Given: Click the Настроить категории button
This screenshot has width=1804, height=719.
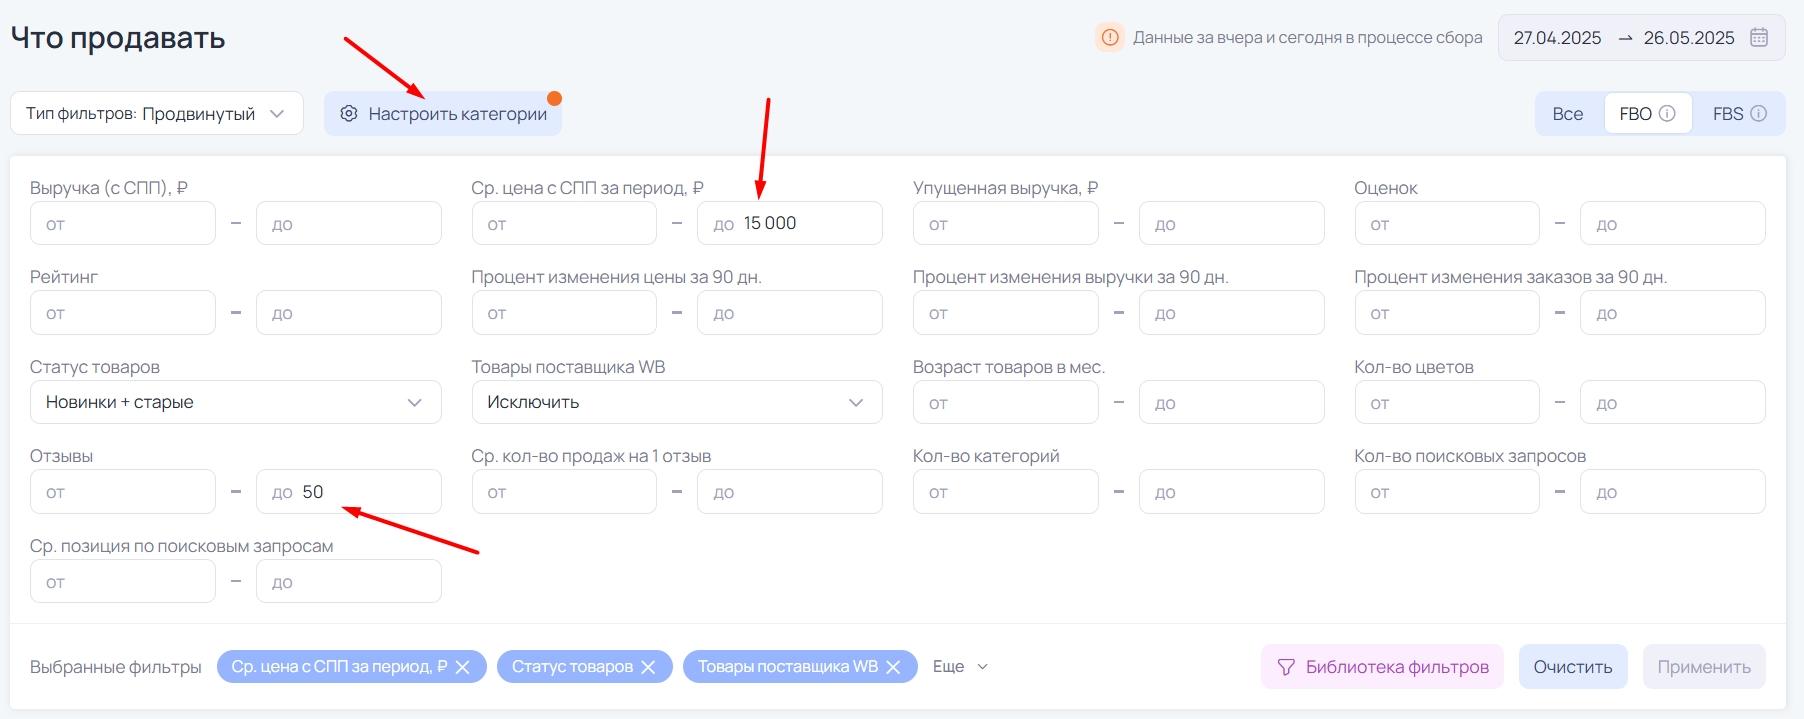Looking at the screenshot, I should [x=443, y=114].
